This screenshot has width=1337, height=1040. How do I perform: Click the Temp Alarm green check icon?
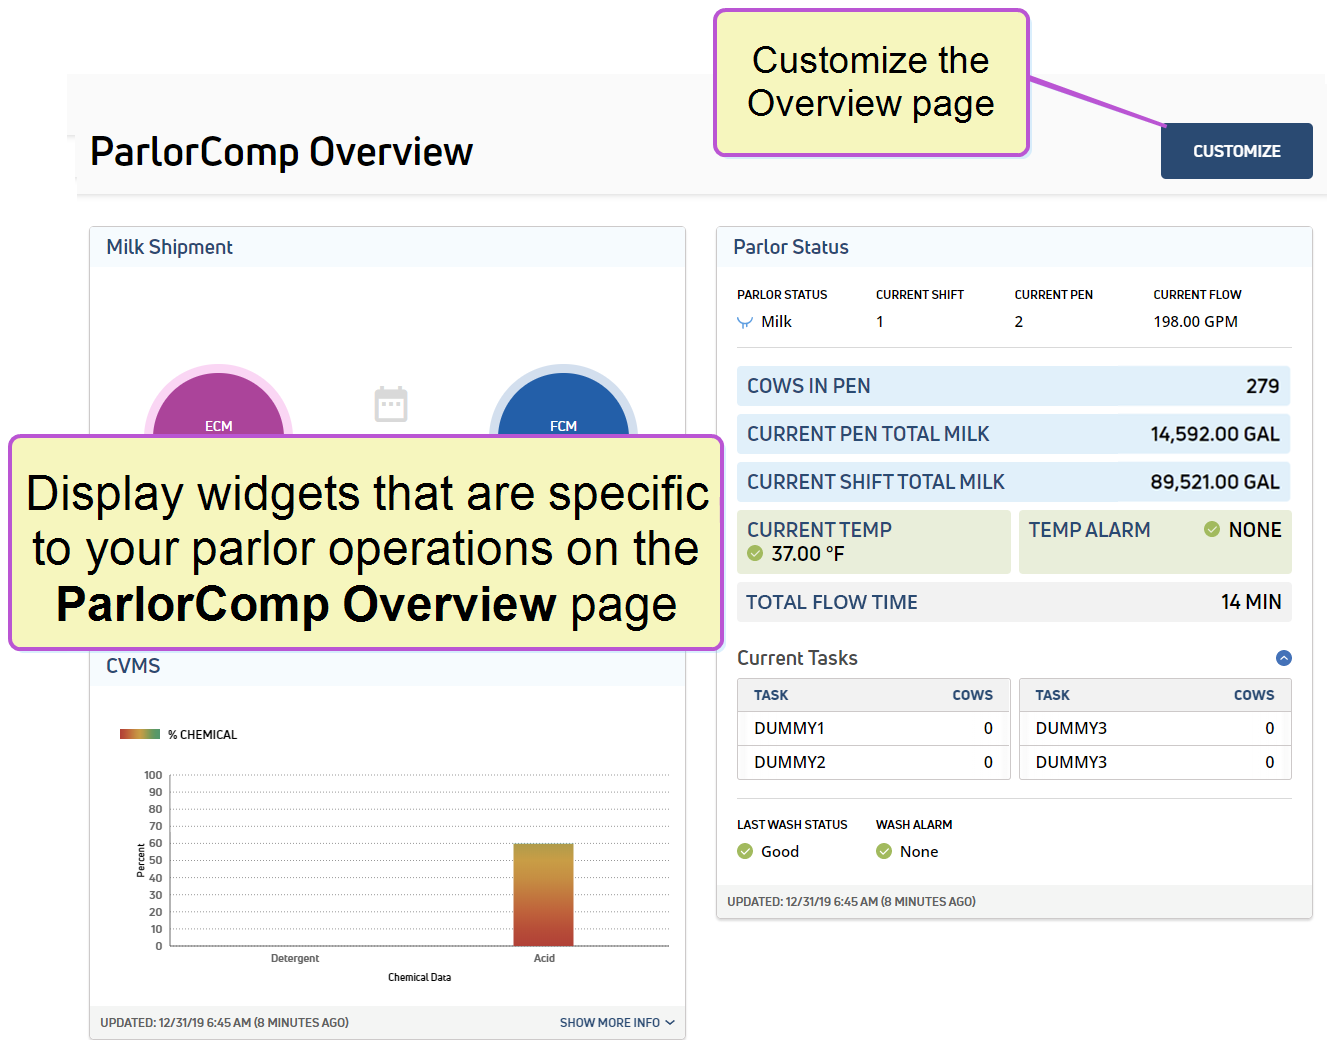(x=1212, y=529)
